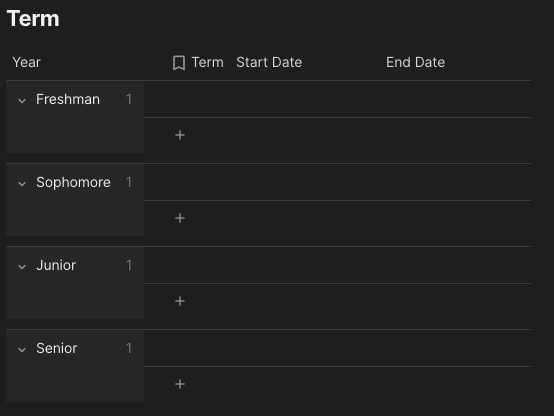Open the Term column header
The height and width of the screenshot is (416, 554).
(x=207, y=62)
